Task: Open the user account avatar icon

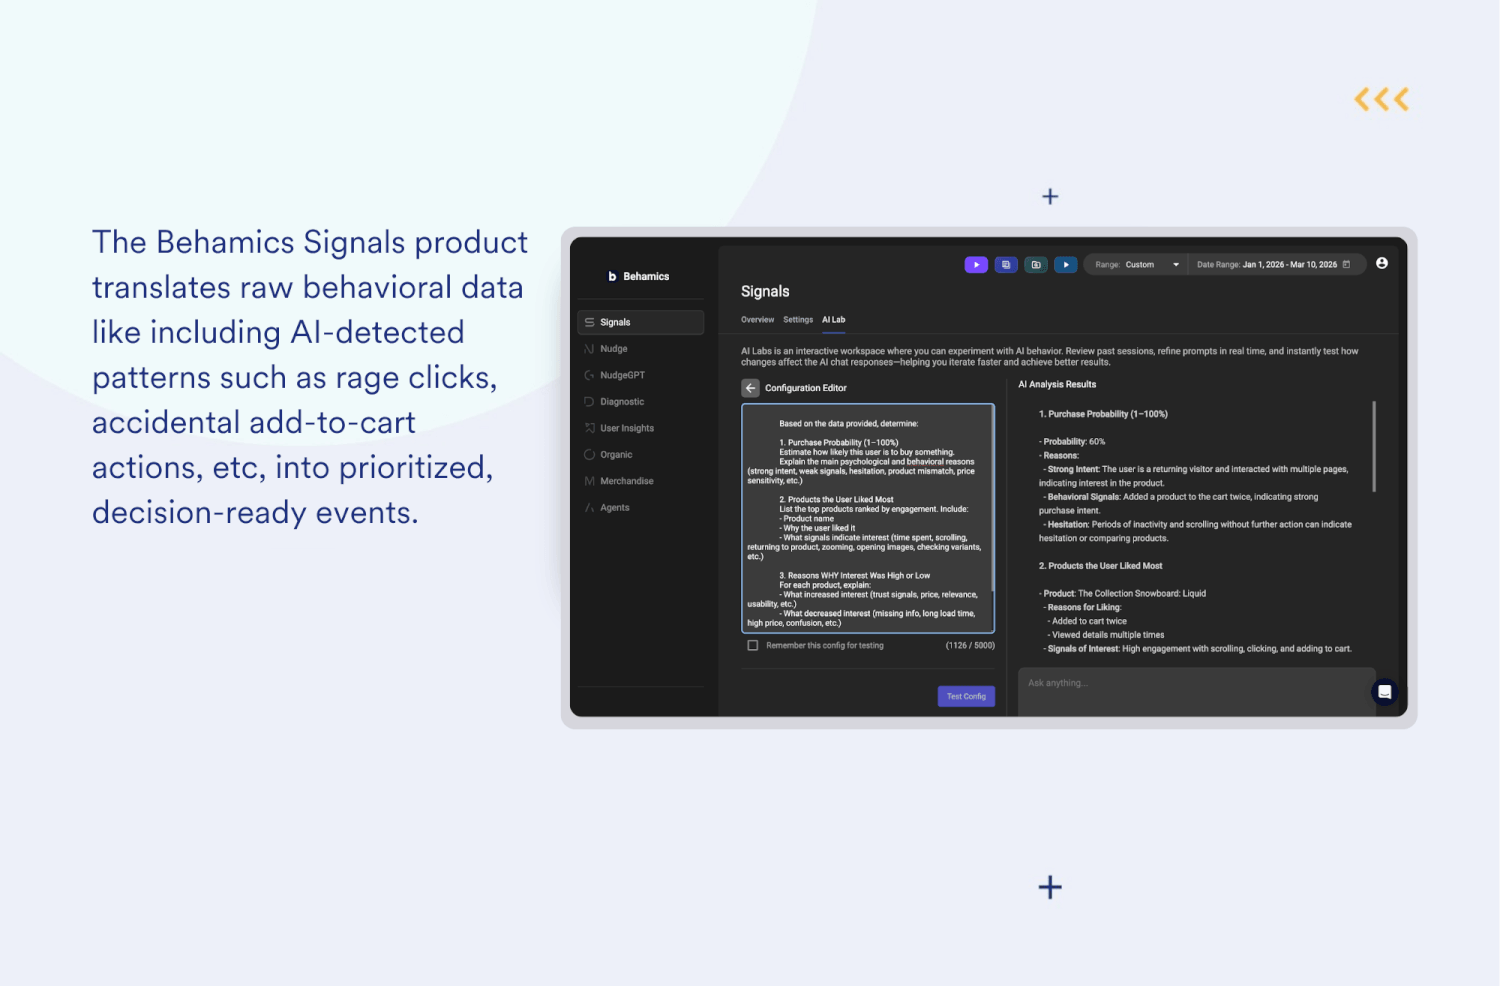Action: tap(1382, 263)
